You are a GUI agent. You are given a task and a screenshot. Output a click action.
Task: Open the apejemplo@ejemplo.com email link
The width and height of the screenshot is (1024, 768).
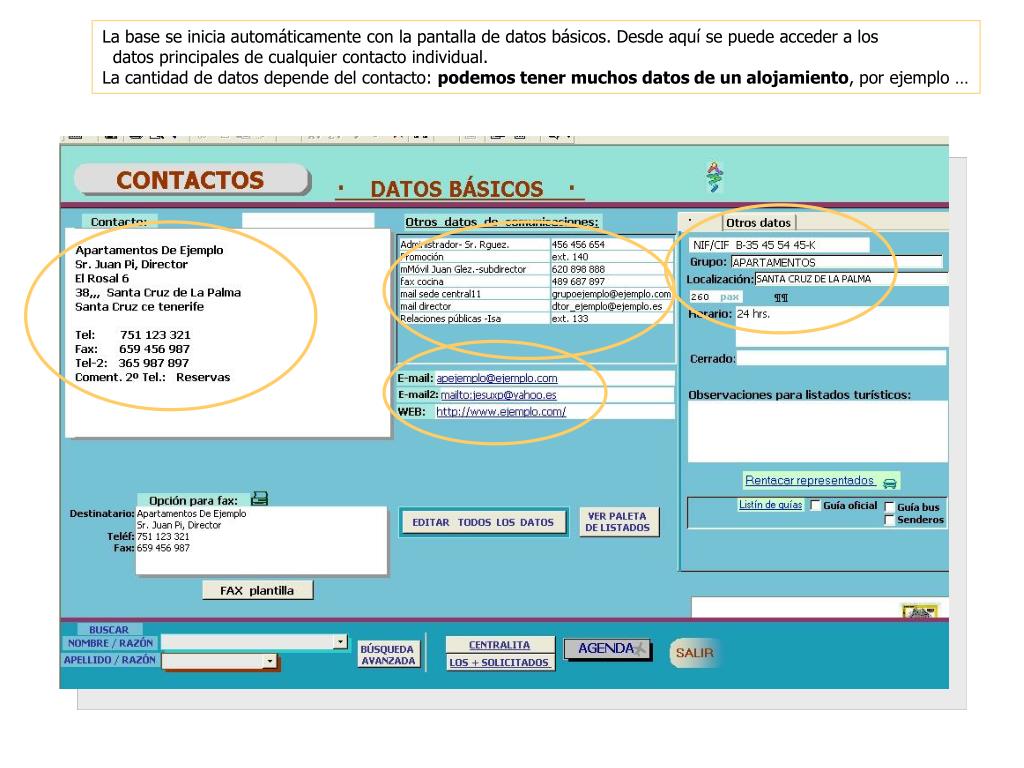496,378
